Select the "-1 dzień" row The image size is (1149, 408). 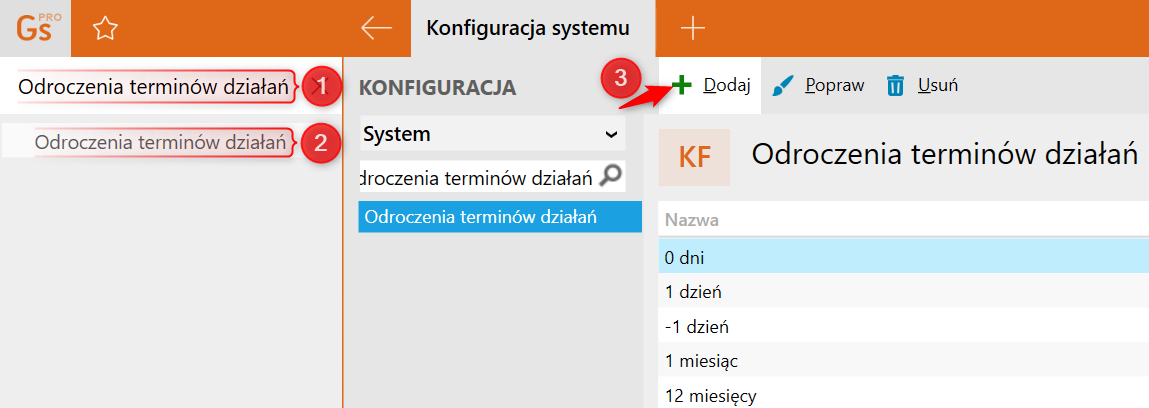pos(695,326)
